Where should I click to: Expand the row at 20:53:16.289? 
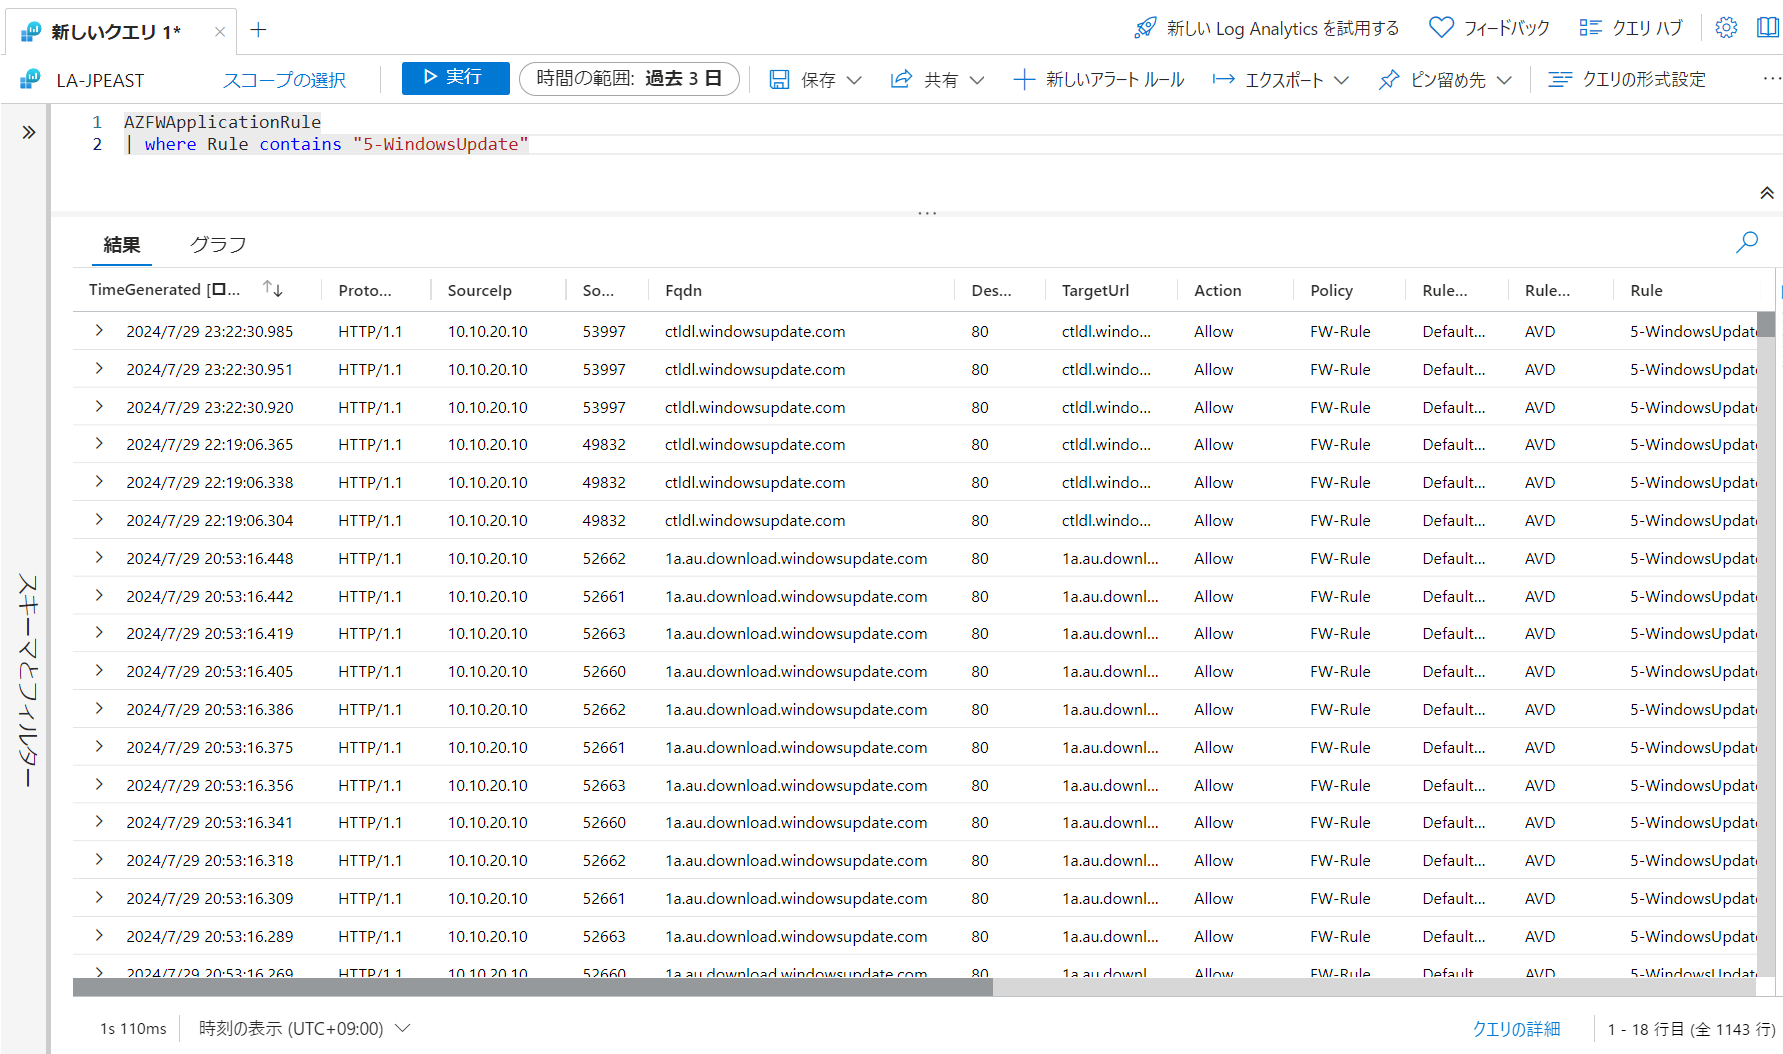(99, 935)
